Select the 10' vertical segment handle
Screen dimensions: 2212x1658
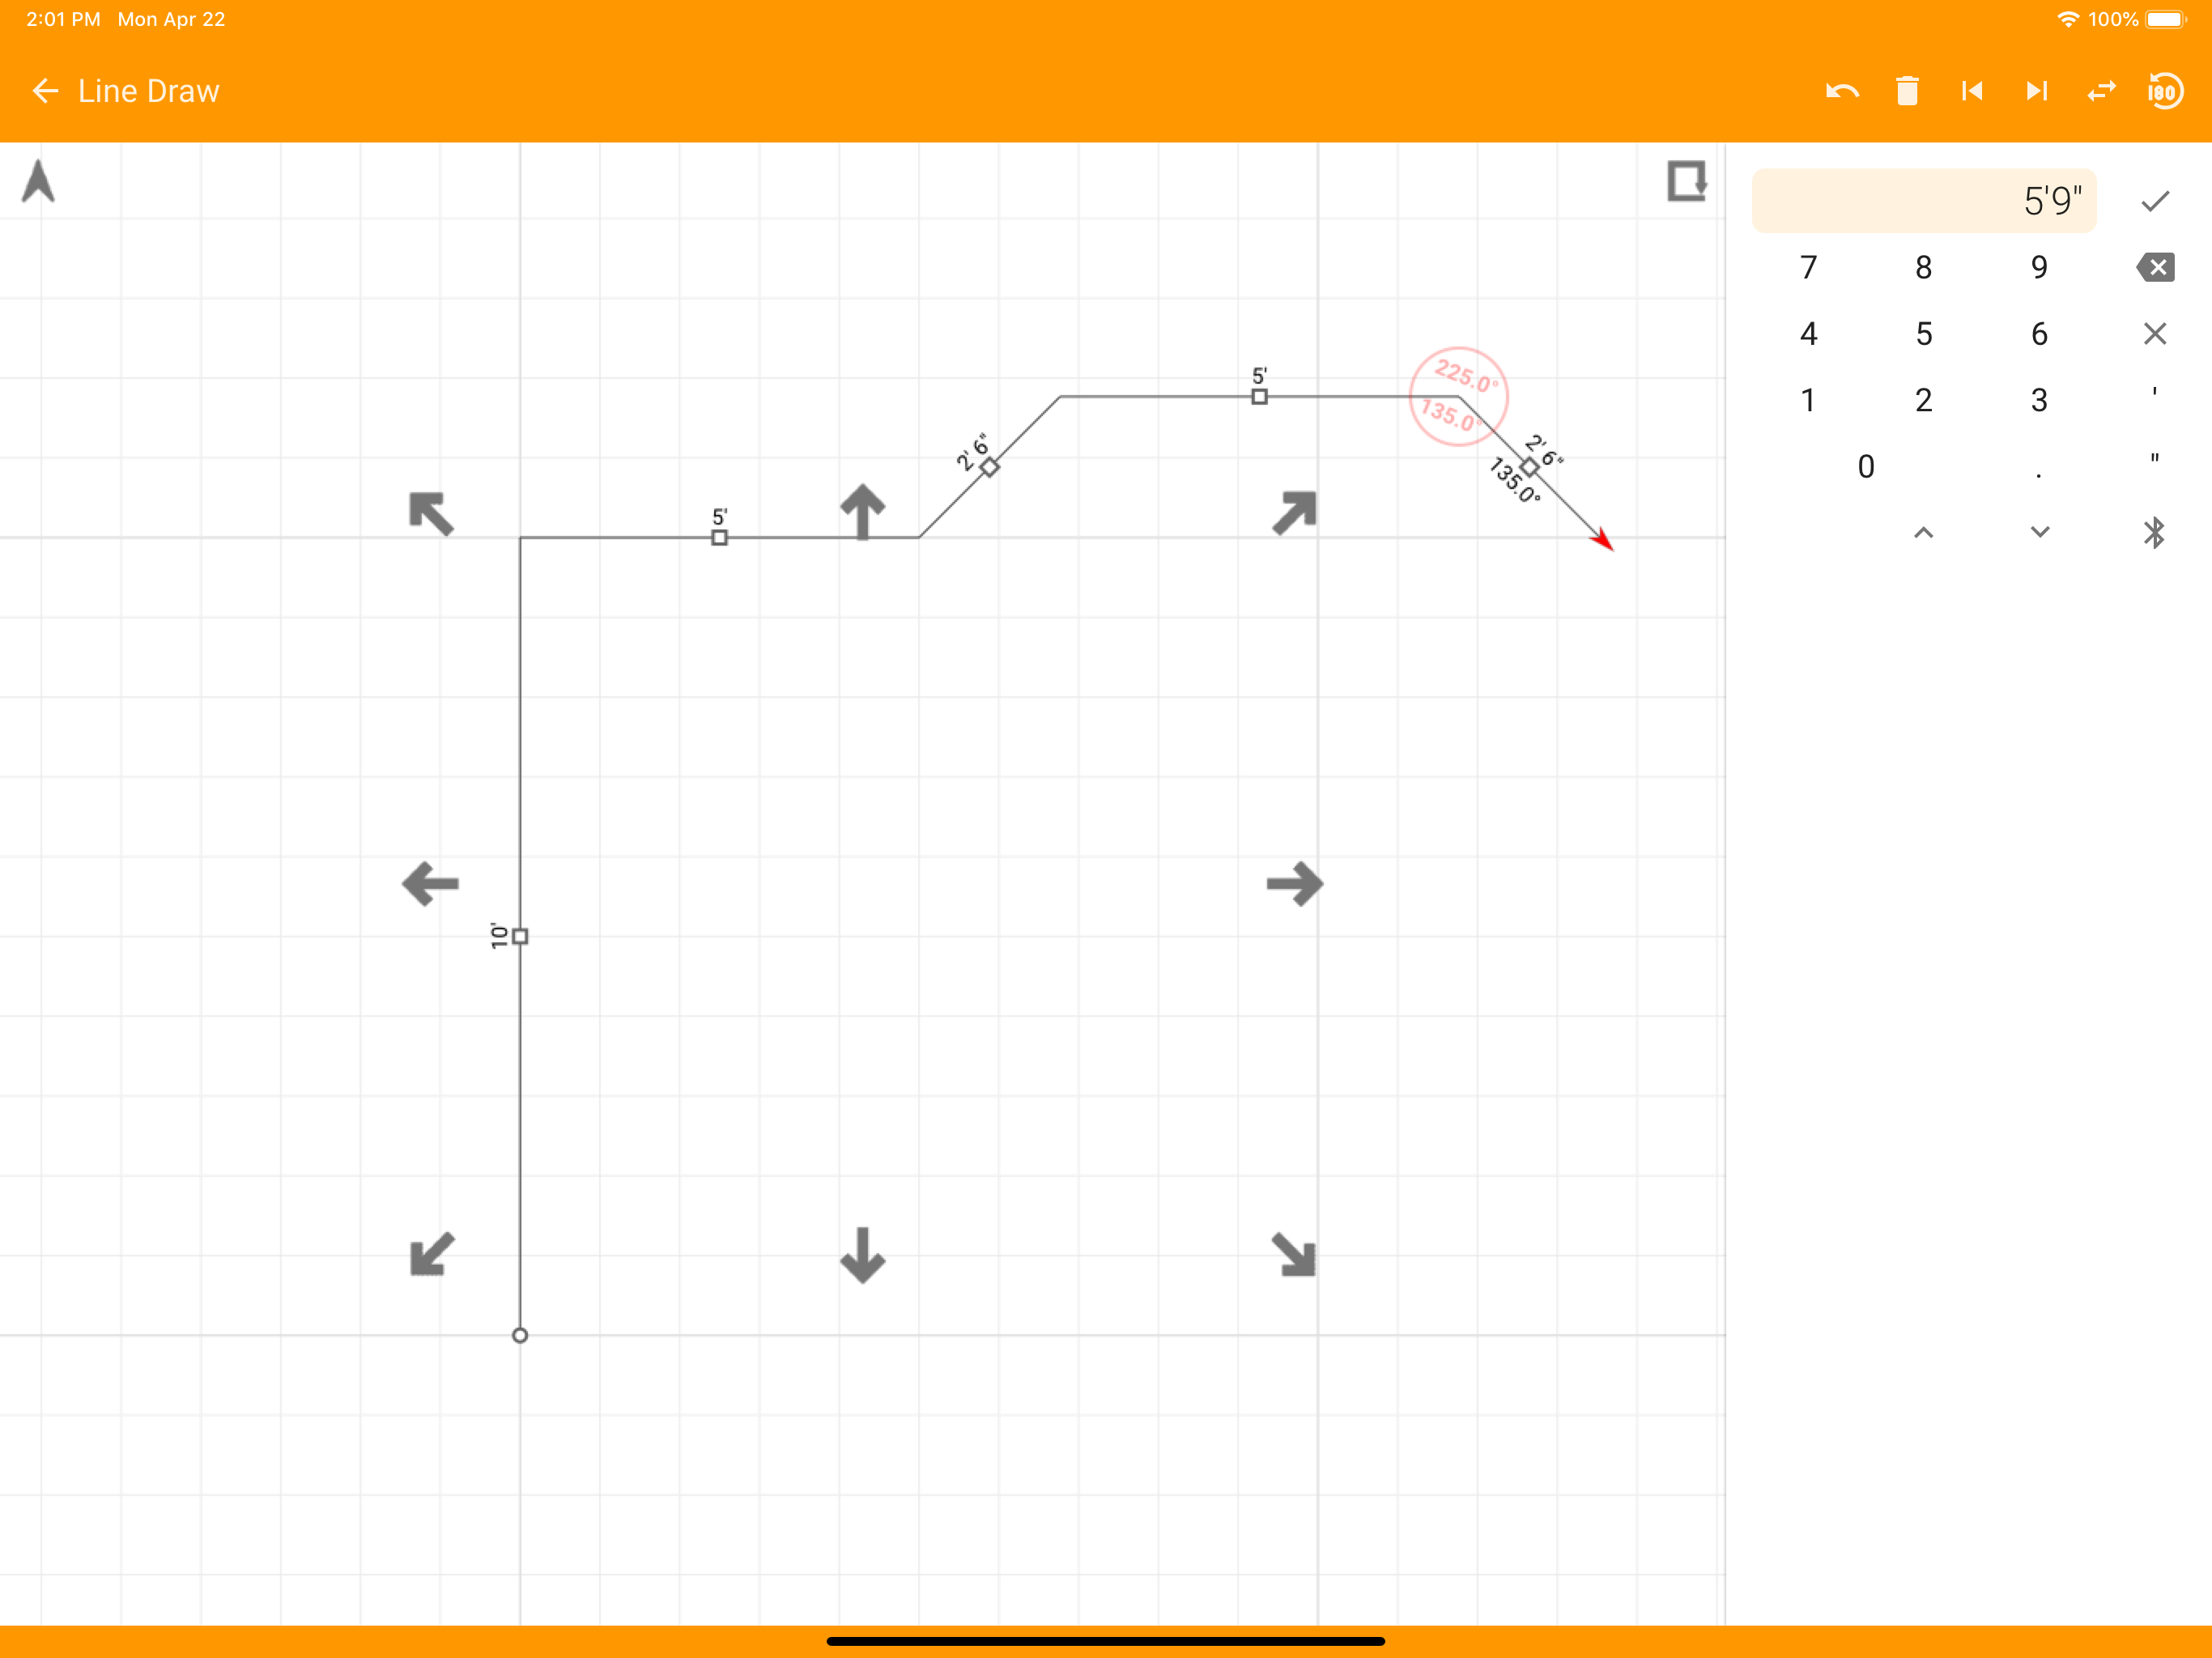tap(520, 936)
